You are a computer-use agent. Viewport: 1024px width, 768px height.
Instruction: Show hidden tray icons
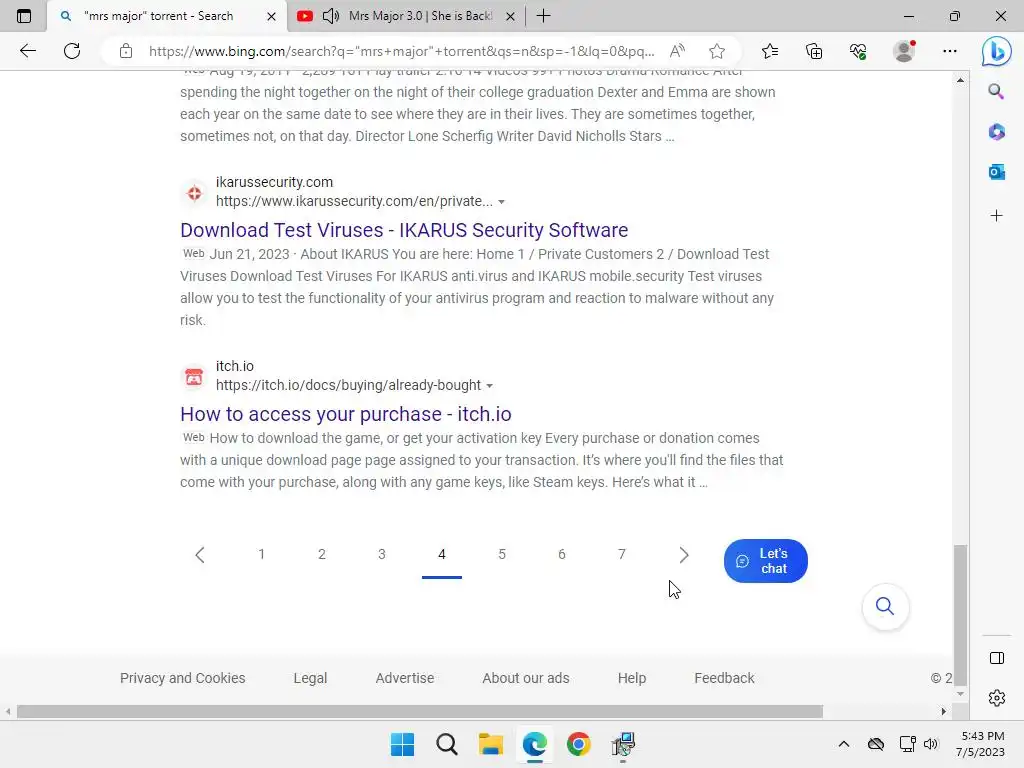click(844, 744)
